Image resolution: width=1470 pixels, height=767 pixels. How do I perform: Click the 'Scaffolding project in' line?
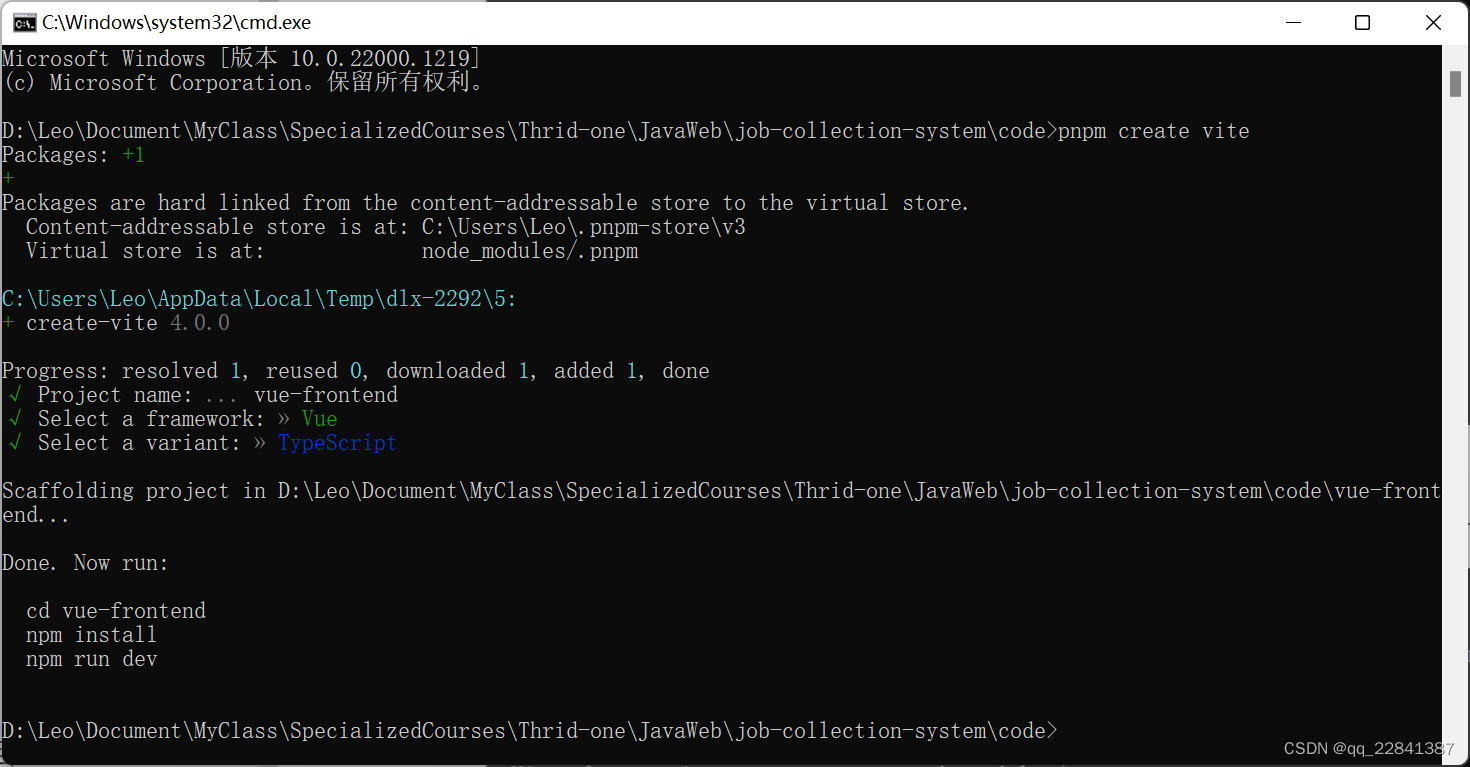[721, 503]
